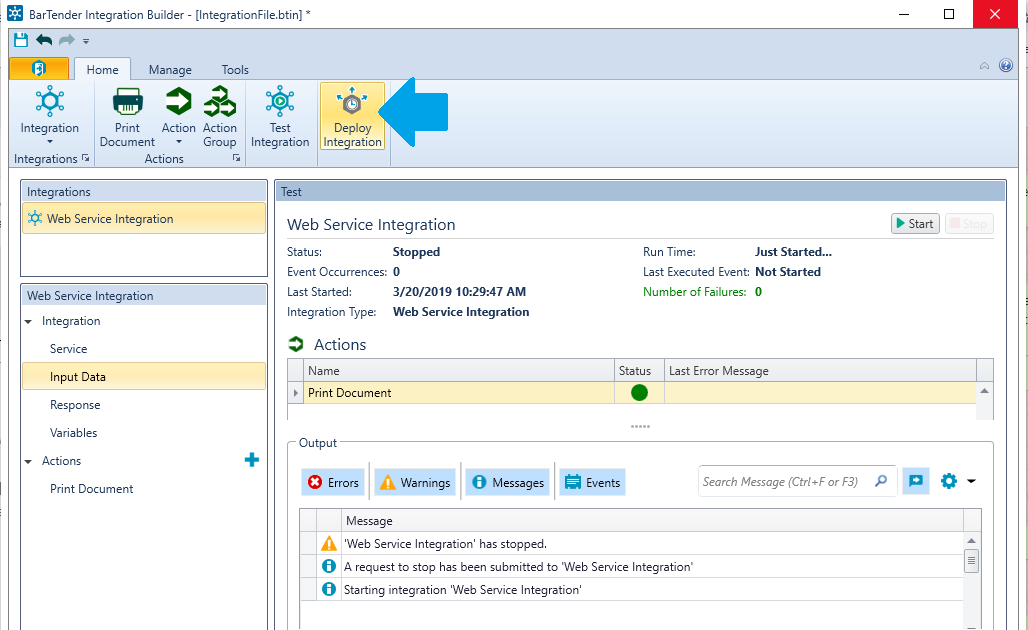Select the Input Data tree item
1028x630 pixels.
(x=144, y=376)
